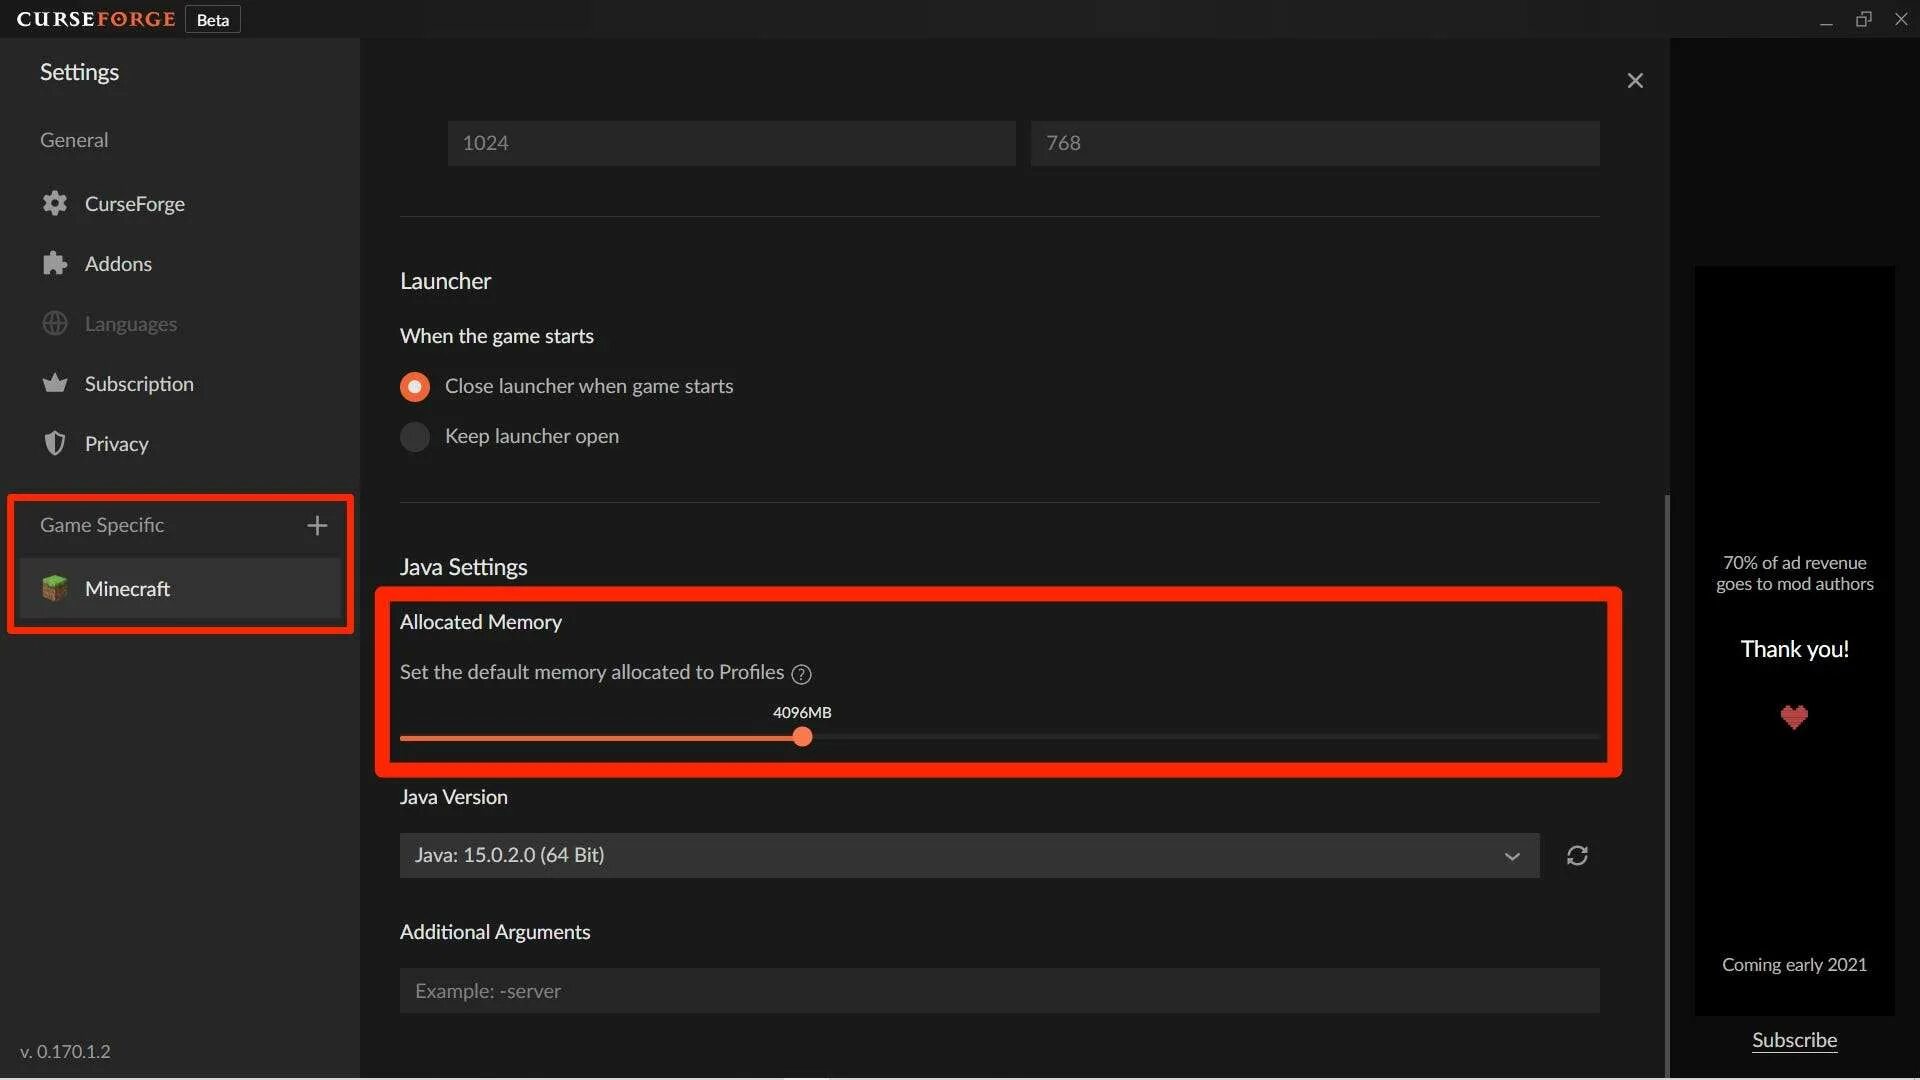Click the Addons puzzle piece icon

coord(55,264)
